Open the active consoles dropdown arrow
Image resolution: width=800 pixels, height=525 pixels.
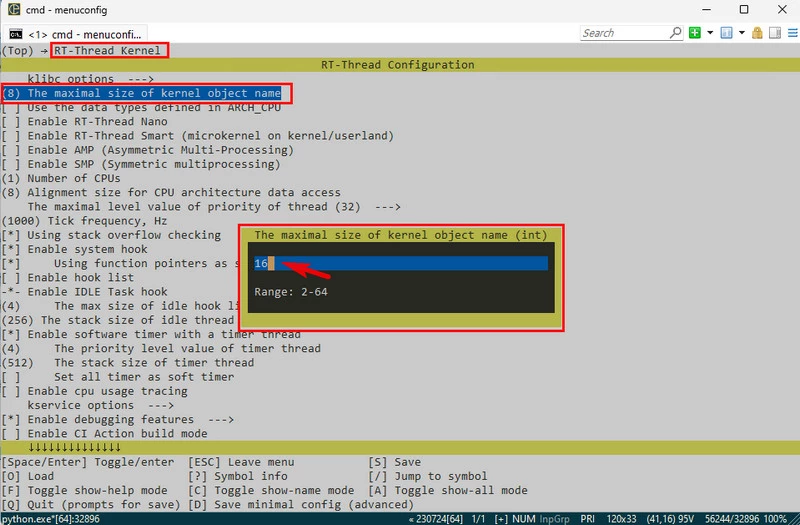coord(742,33)
